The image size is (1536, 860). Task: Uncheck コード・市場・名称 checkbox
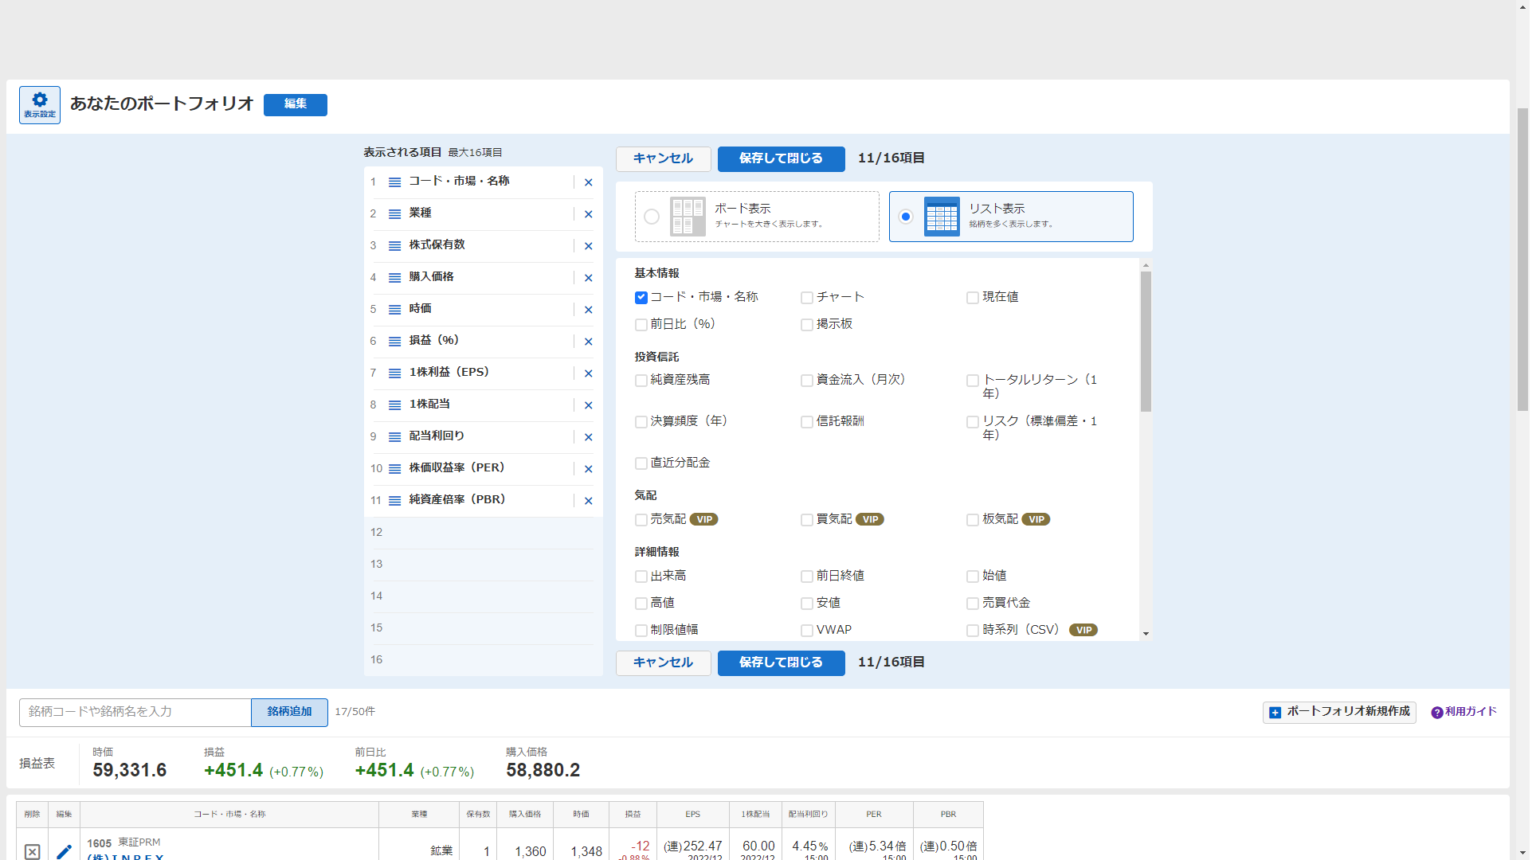(641, 297)
